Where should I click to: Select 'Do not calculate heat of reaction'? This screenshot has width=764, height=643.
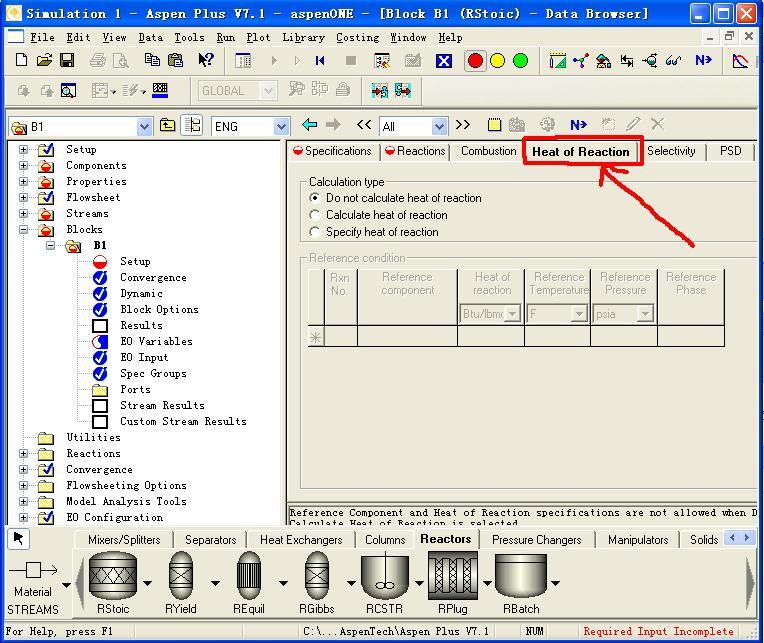(x=315, y=198)
